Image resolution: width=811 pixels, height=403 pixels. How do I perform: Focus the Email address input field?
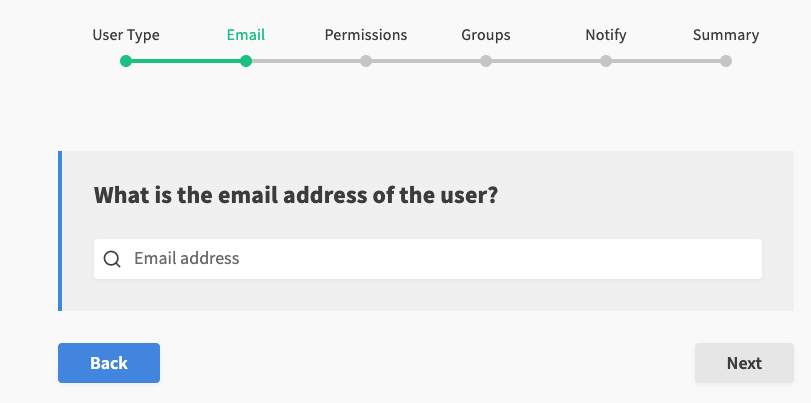click(x=440, y=259)
